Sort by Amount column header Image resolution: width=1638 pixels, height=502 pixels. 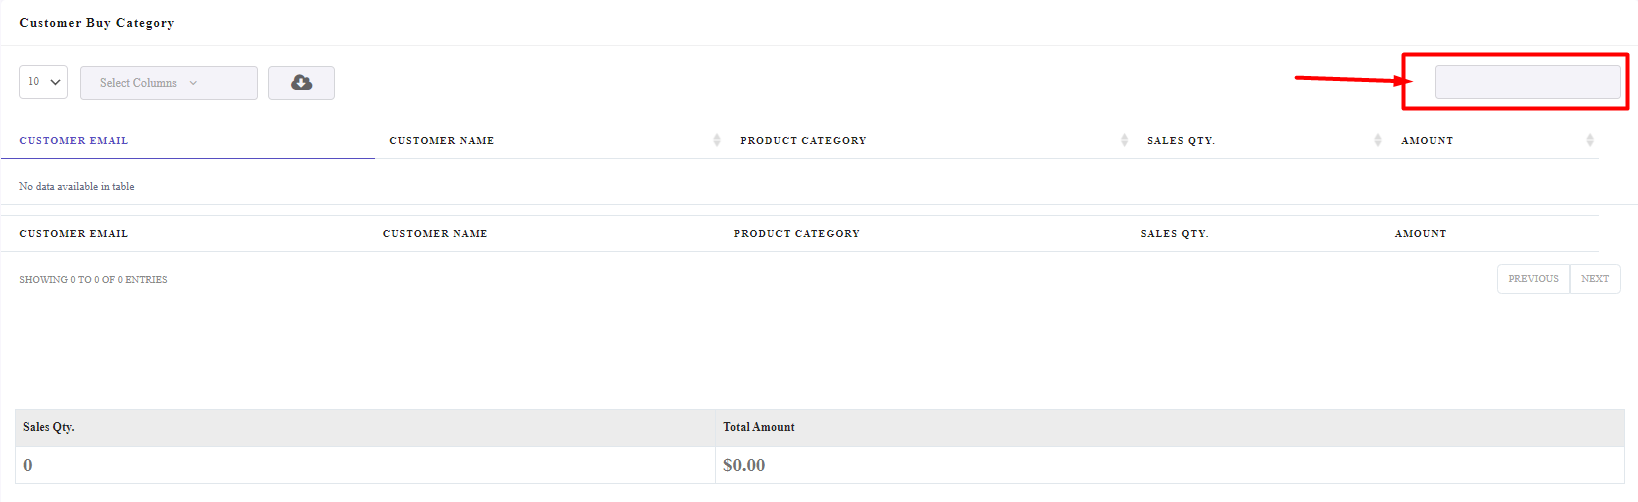pos(1427,141)
